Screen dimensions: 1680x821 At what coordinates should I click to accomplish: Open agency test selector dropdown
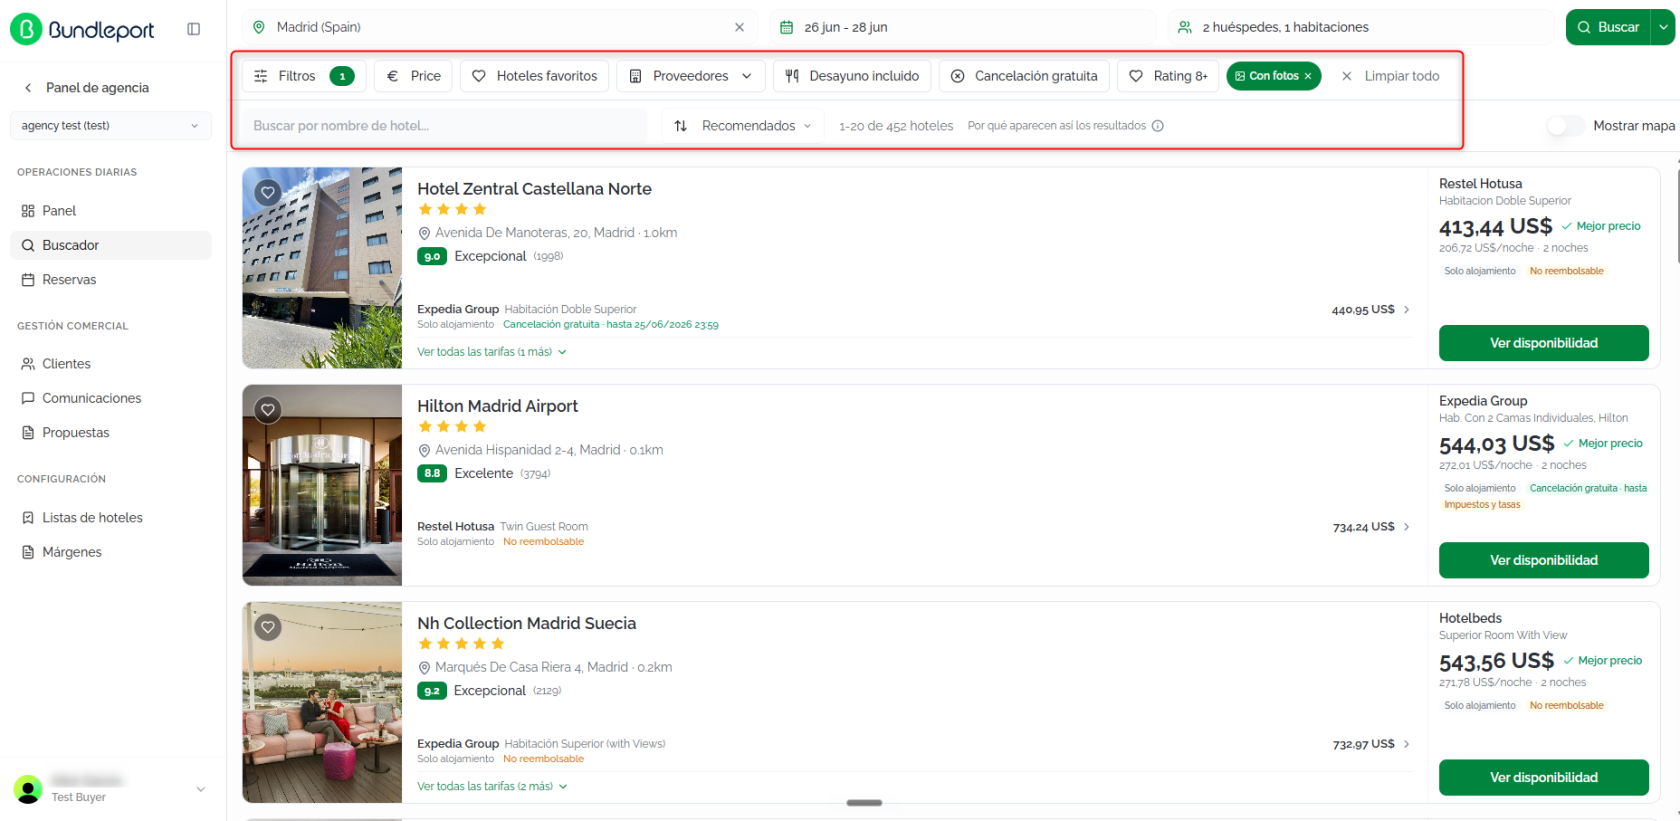click(111, 126)
